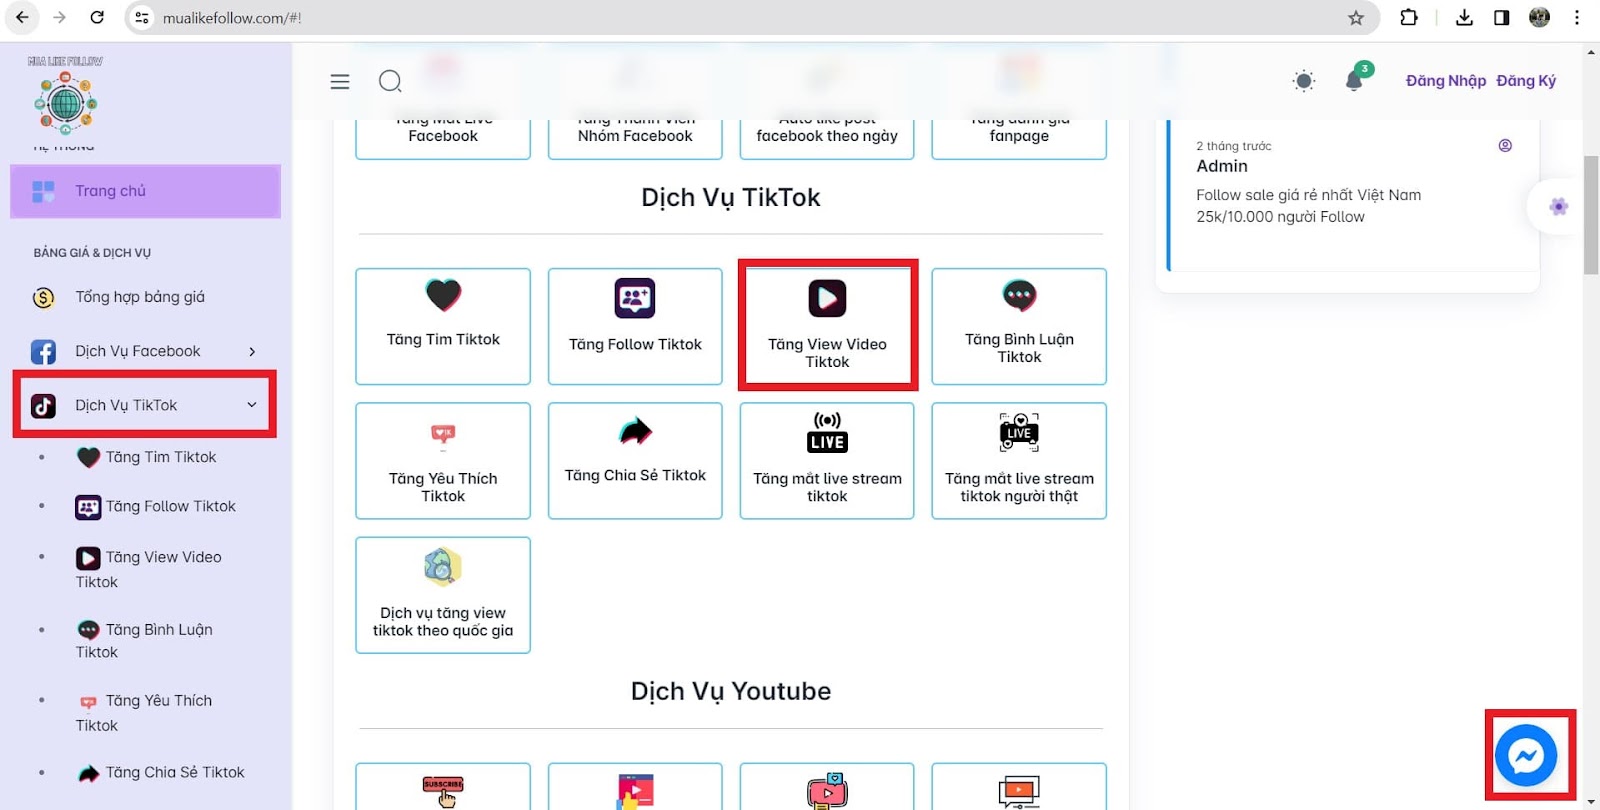Collapse Dịch Vụ TikTok chevron arrow
Screen dimensions: 1600x810
[x=252, y=405]
